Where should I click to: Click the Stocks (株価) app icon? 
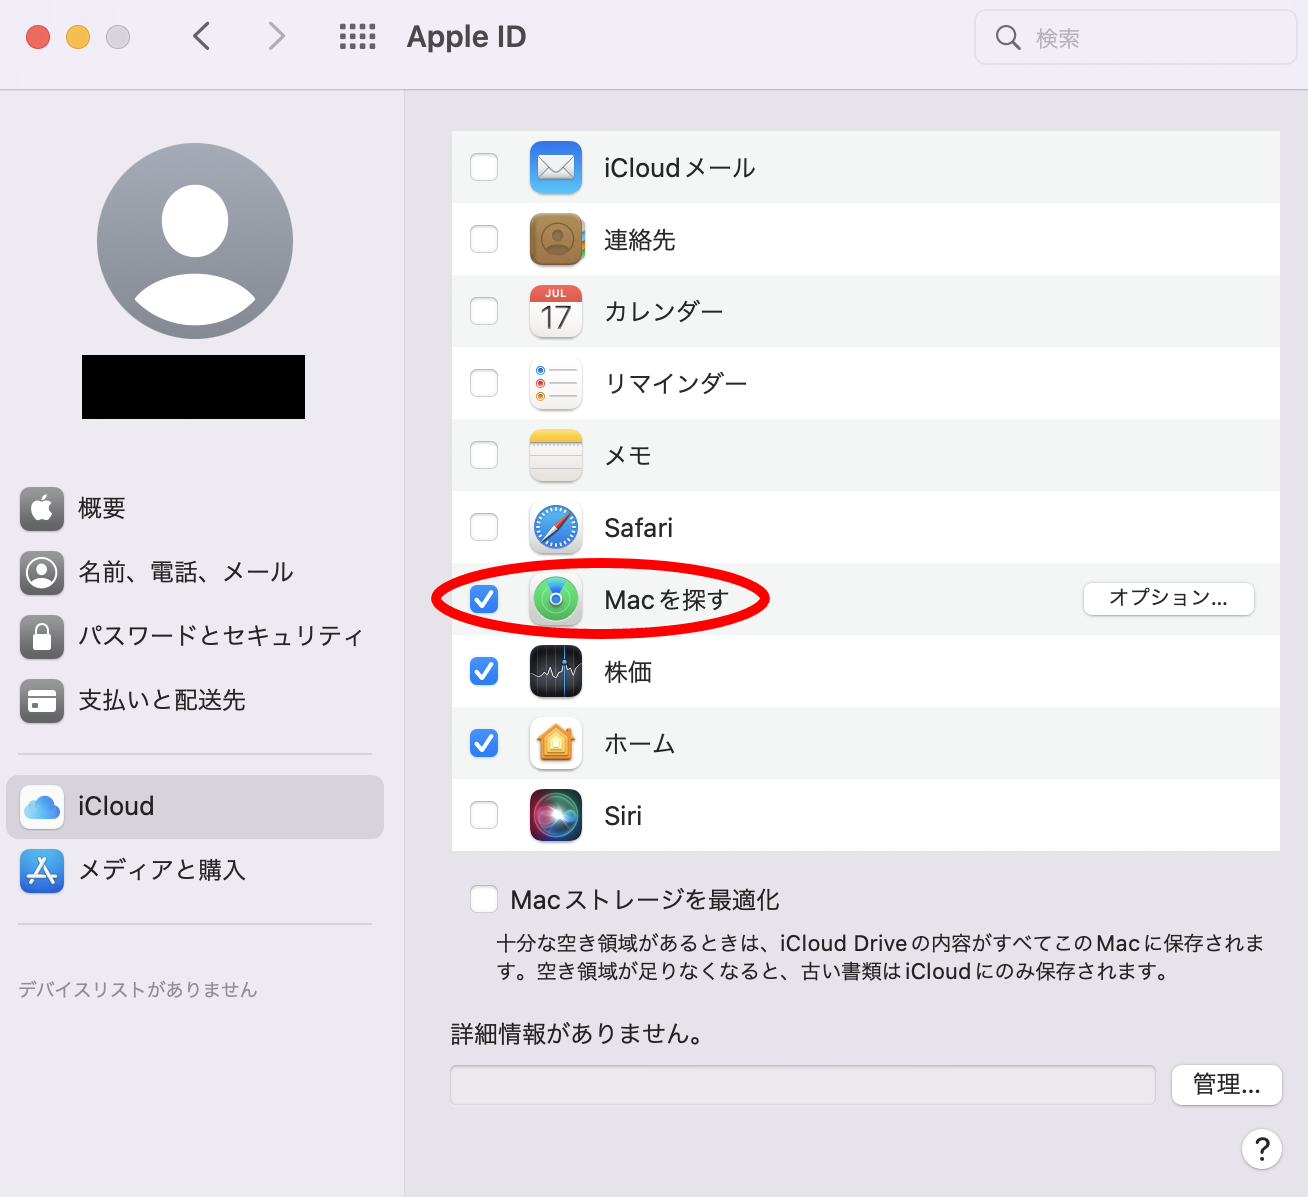click(556, 672)
